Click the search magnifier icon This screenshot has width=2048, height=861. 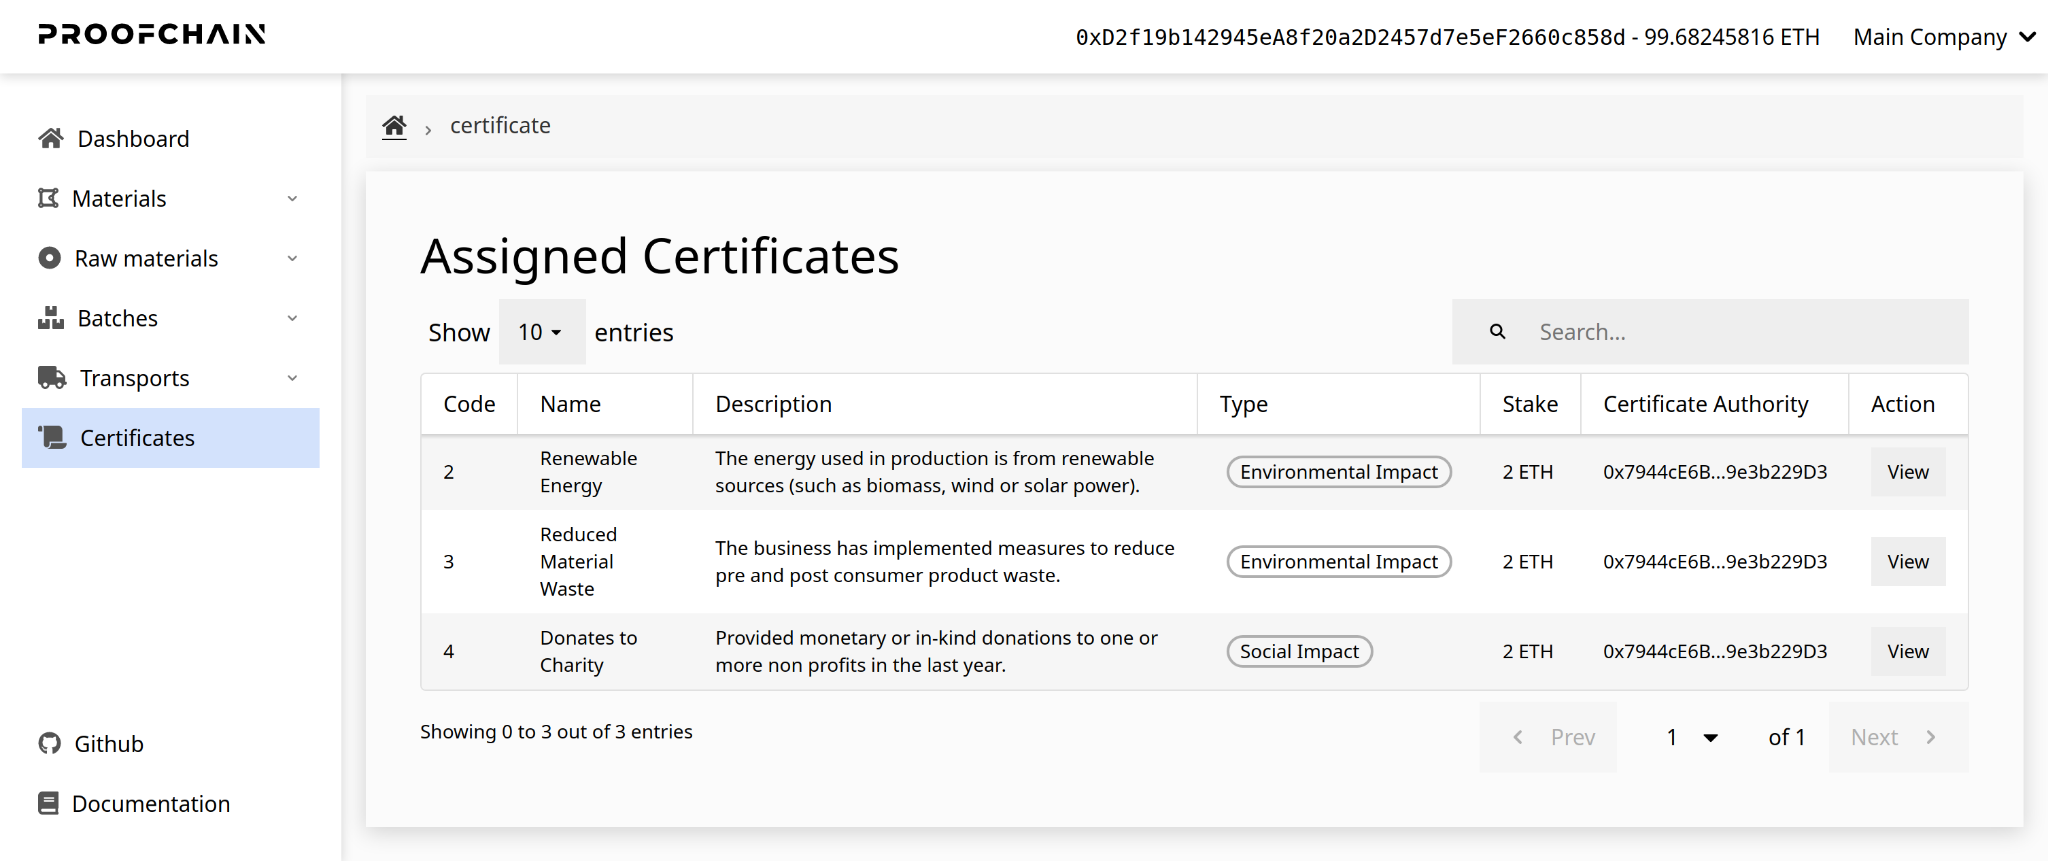pos(1497,331)
